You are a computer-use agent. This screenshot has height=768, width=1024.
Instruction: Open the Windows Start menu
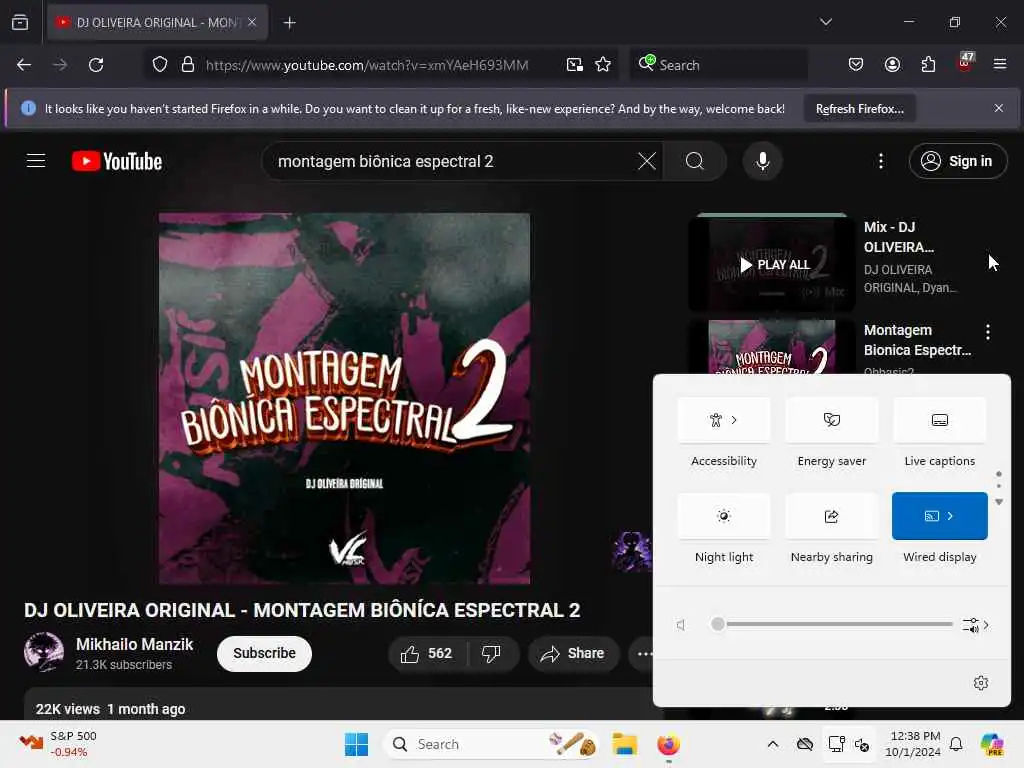tap(357, 744)
